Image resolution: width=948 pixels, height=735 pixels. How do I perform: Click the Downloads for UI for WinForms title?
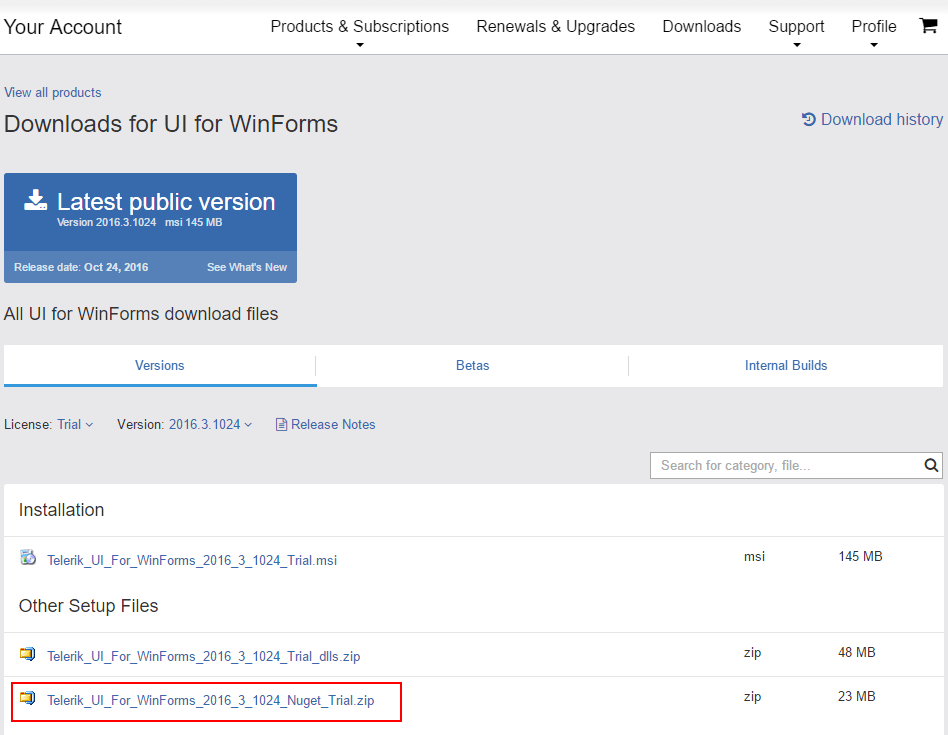(x=170, y=124)
